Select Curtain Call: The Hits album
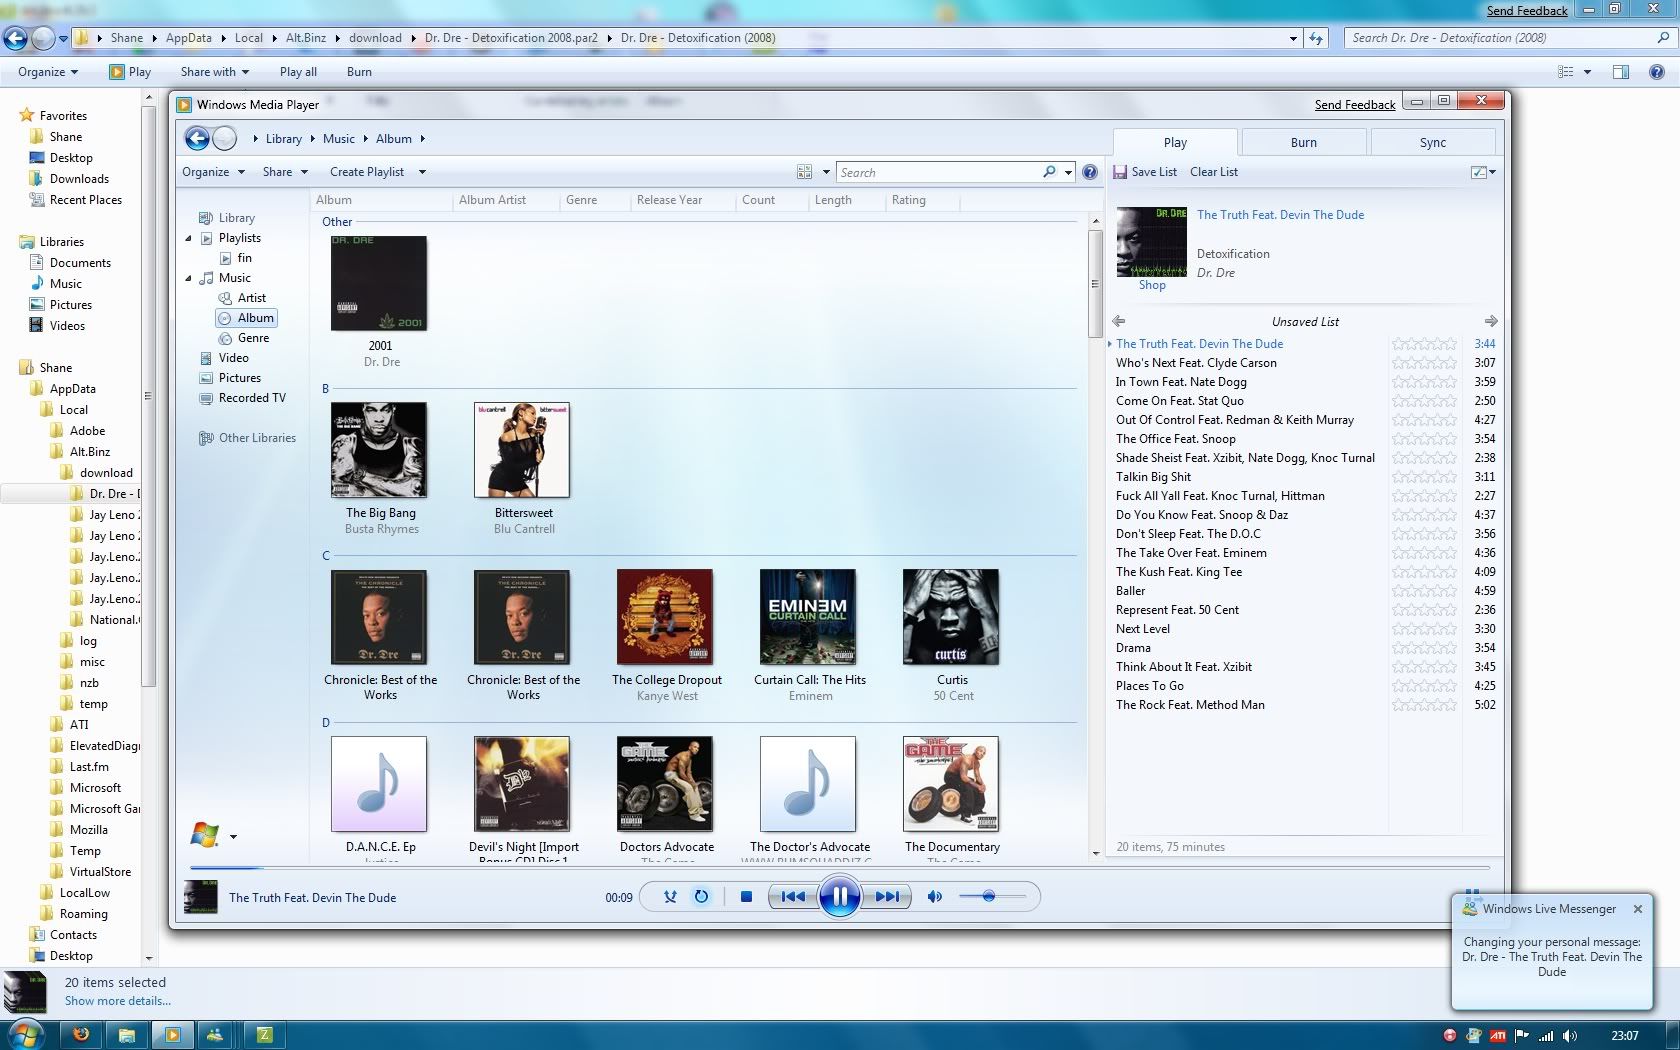1680x1050 pixels. click(808, 617)
